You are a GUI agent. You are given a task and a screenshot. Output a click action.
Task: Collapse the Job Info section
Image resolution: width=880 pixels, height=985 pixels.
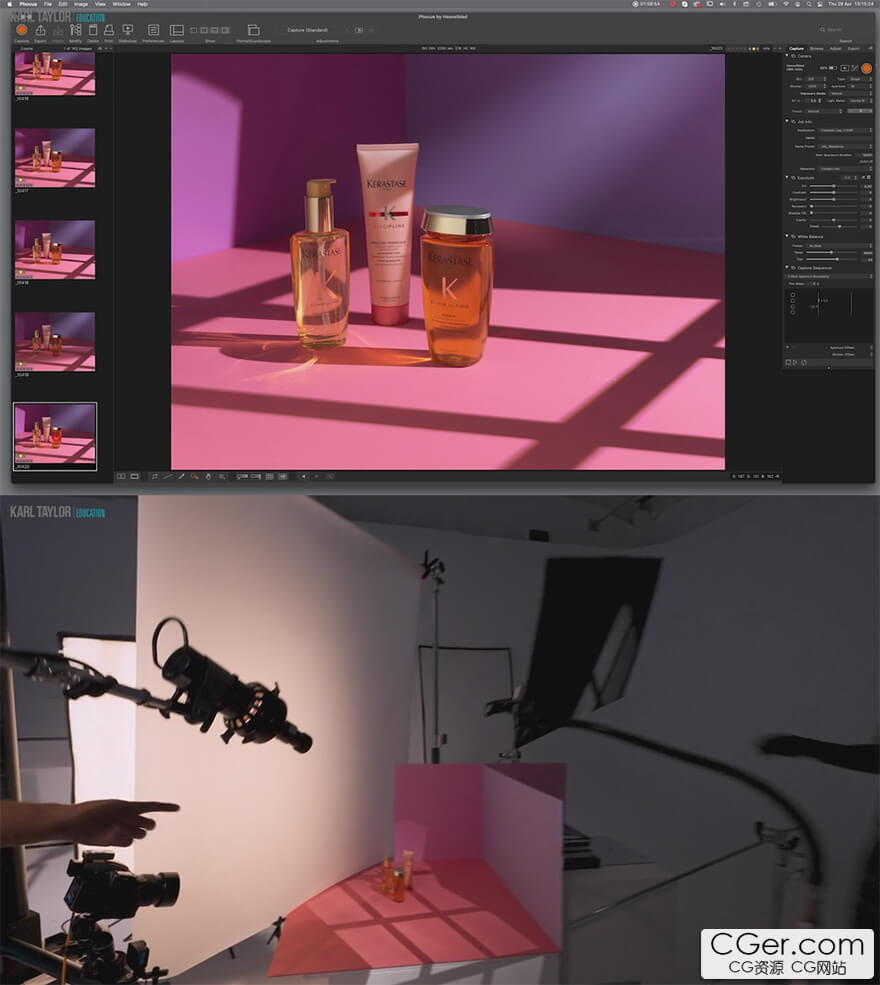(x=786, y=121)
